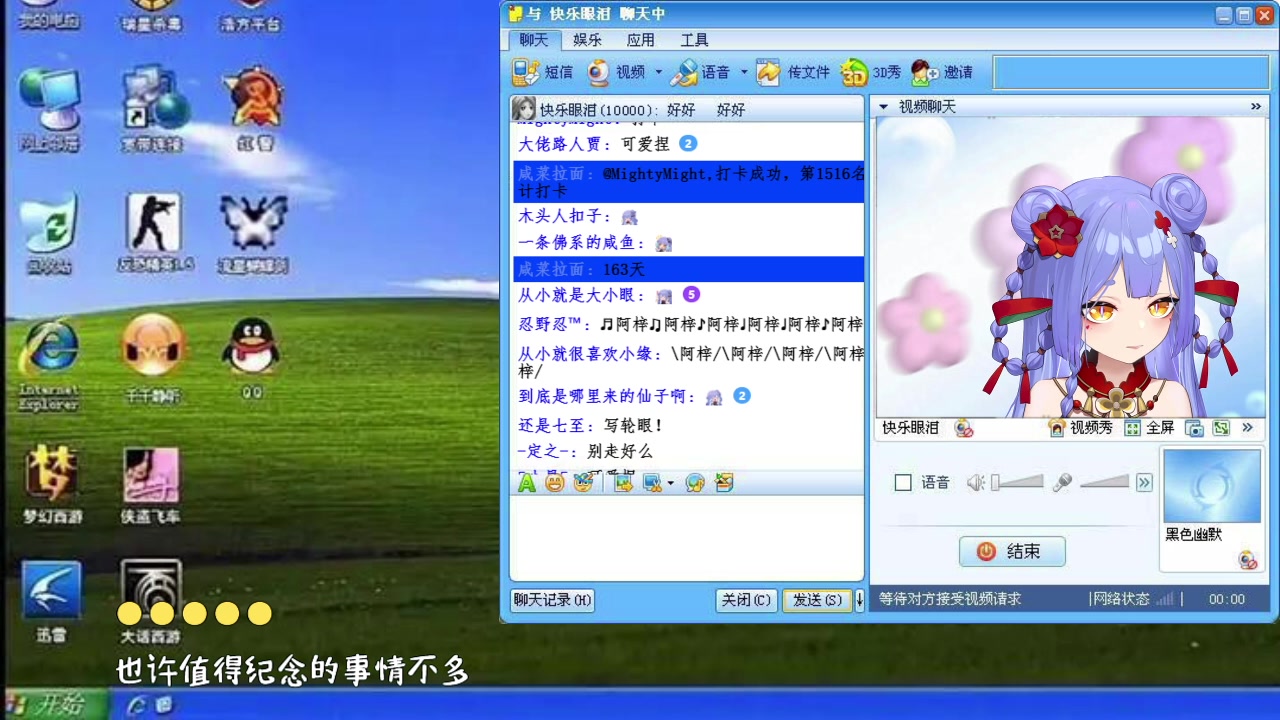Switch to the 应用 tab
The height and width of the screenshot is (720, 1280).
[641, 40]
